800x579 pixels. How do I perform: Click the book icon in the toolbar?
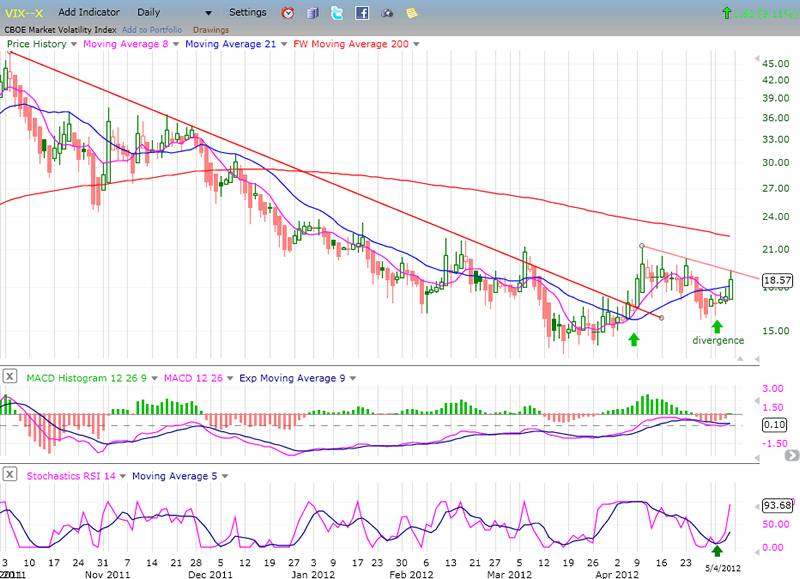click(x=313, y=13)
